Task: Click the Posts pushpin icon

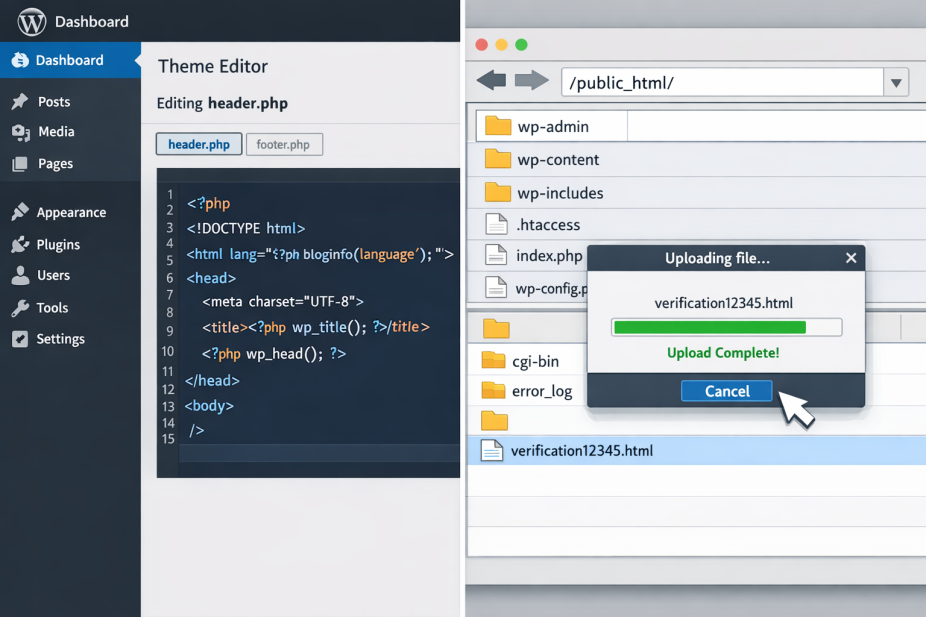Action: 19,102
